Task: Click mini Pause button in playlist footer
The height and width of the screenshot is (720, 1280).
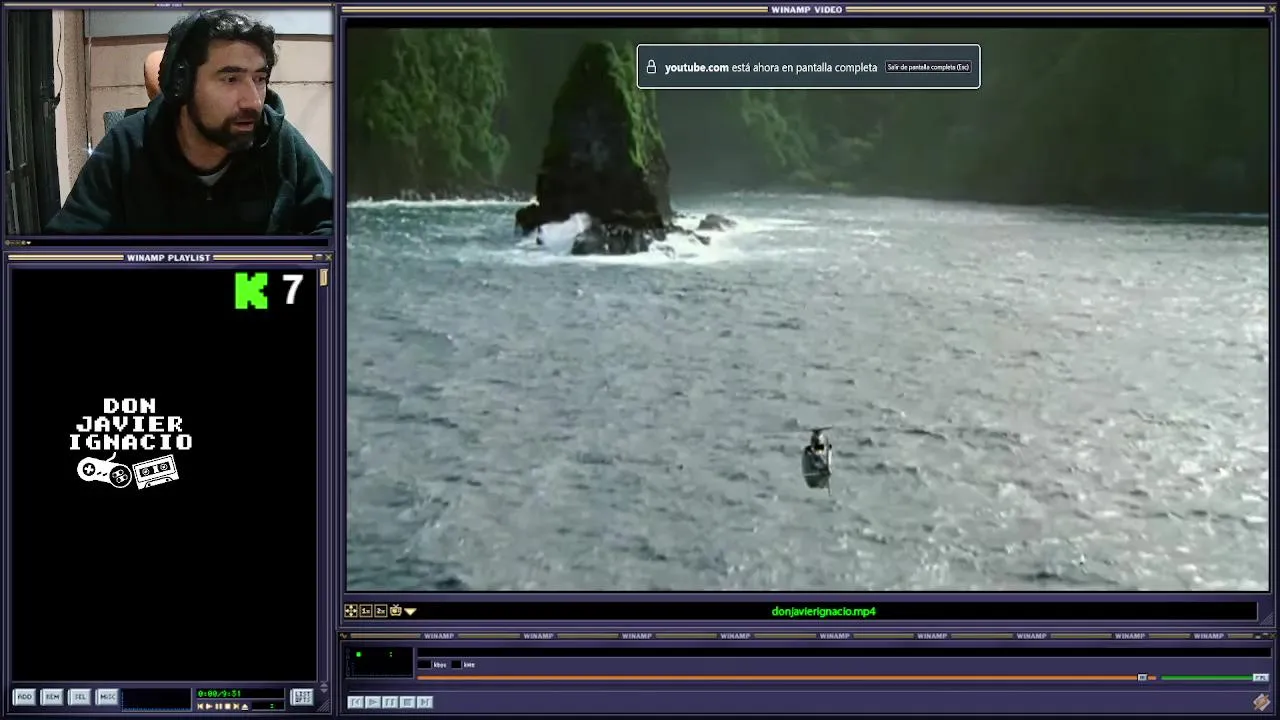Action: coord(218,706)
